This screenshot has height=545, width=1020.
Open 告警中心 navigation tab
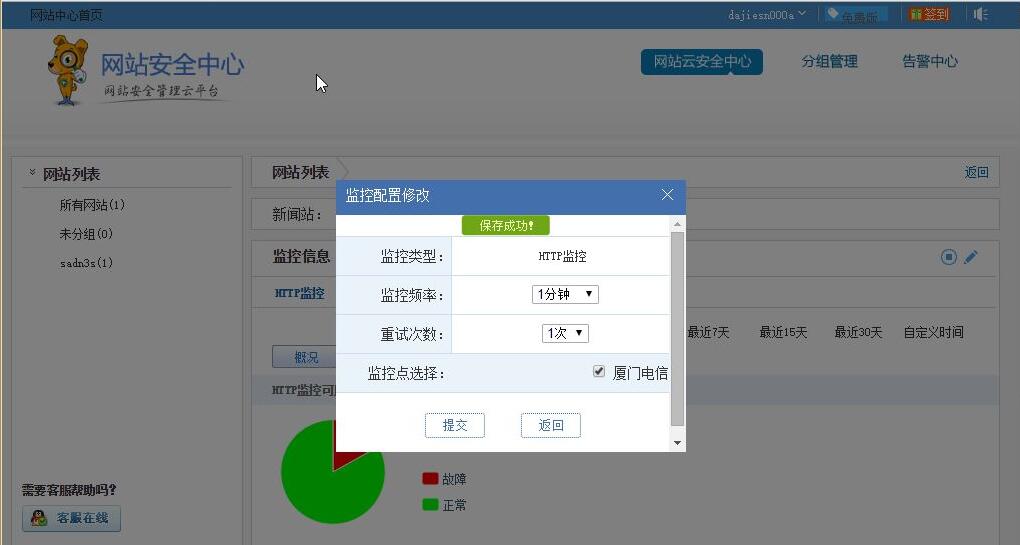[x=930, y=62]
